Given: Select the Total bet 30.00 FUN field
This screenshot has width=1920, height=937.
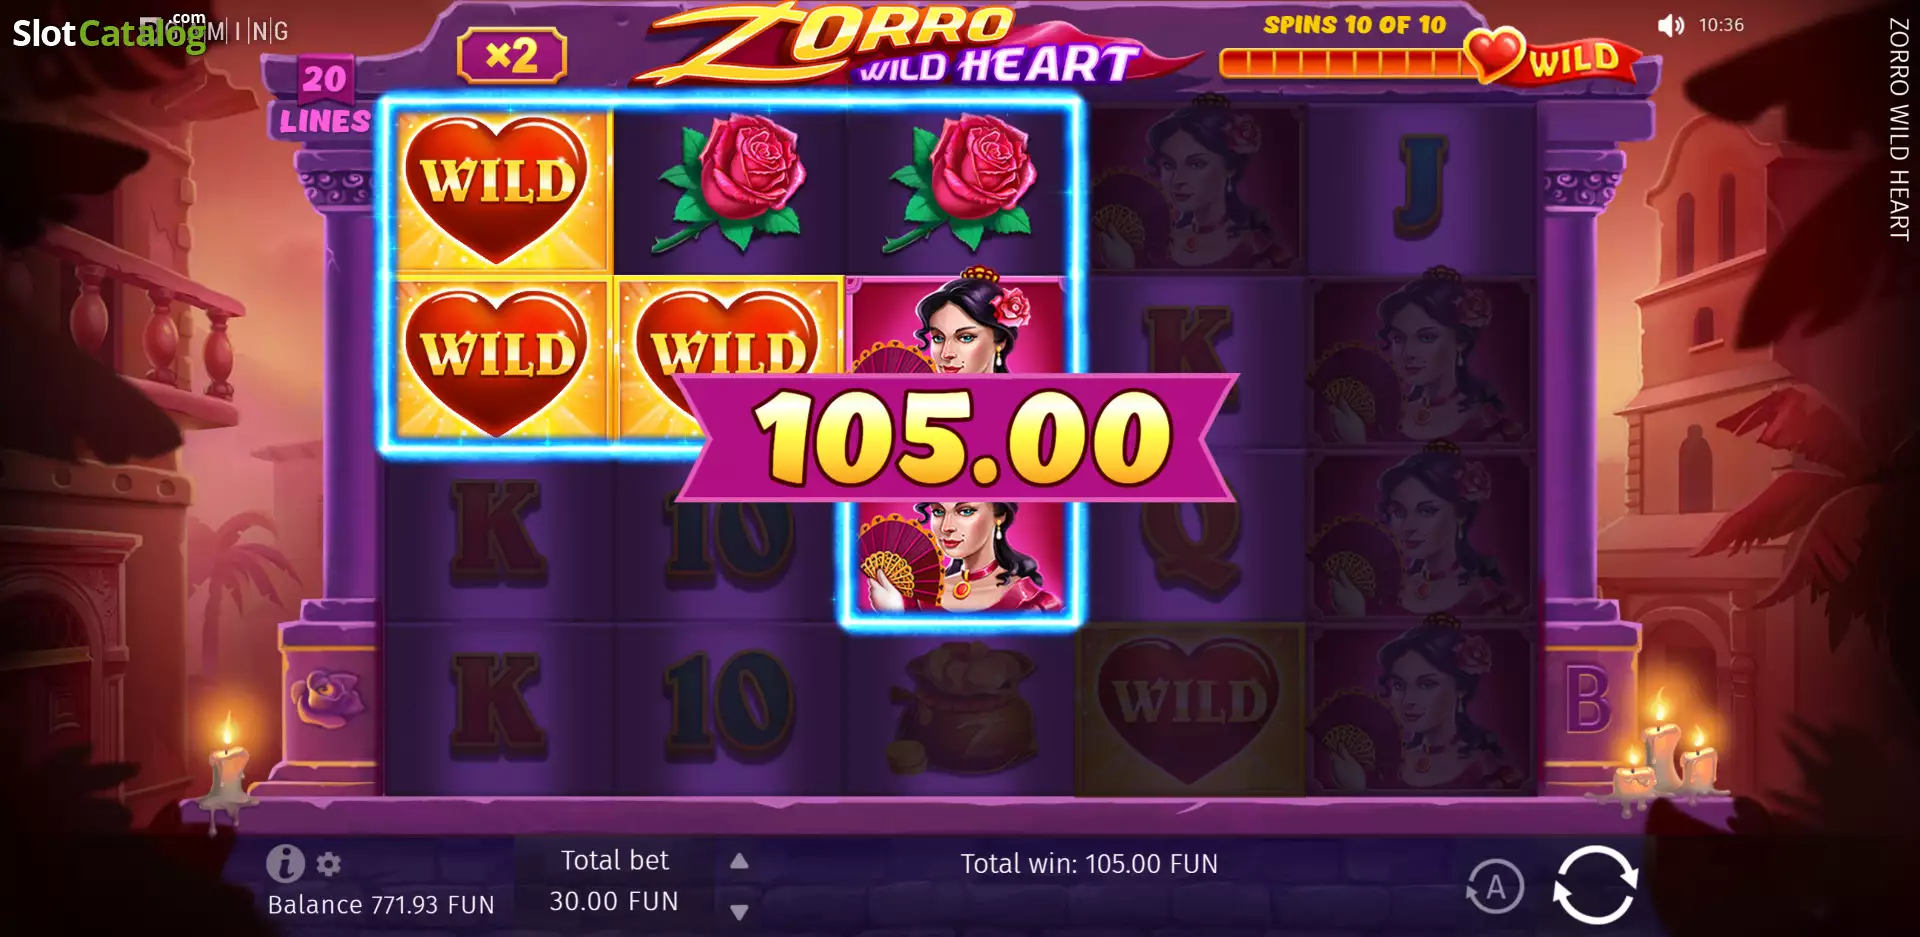Looking at the screenshot, I should click(614, 881).
